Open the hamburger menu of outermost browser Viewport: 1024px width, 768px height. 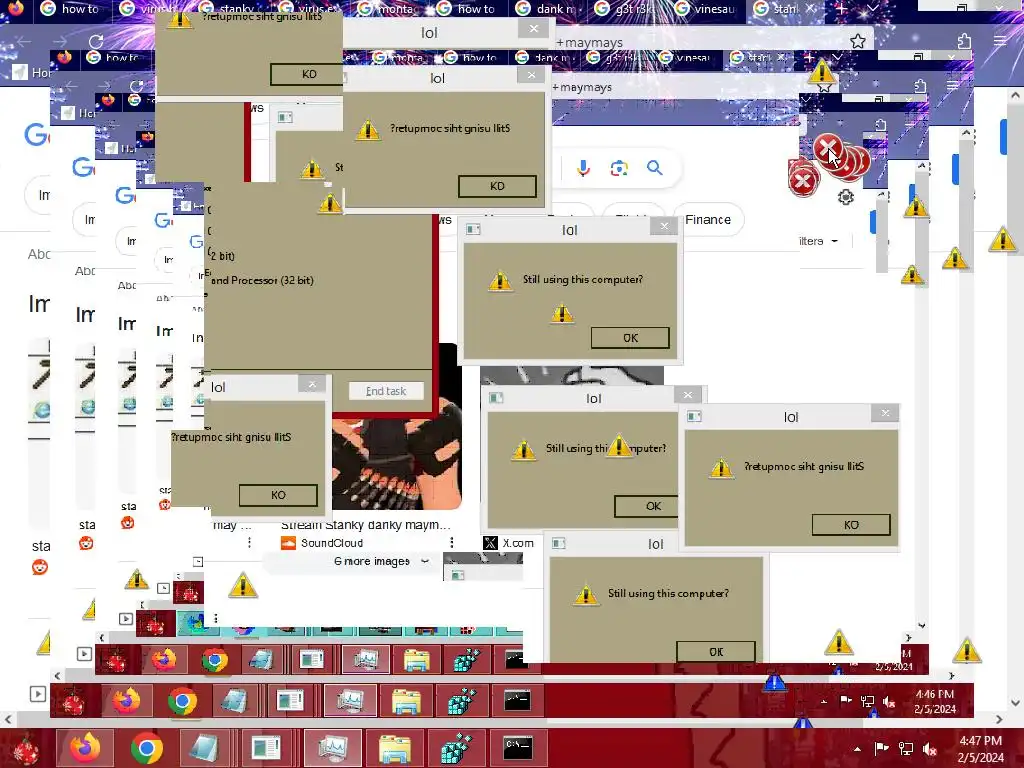tap(1000, 40)
